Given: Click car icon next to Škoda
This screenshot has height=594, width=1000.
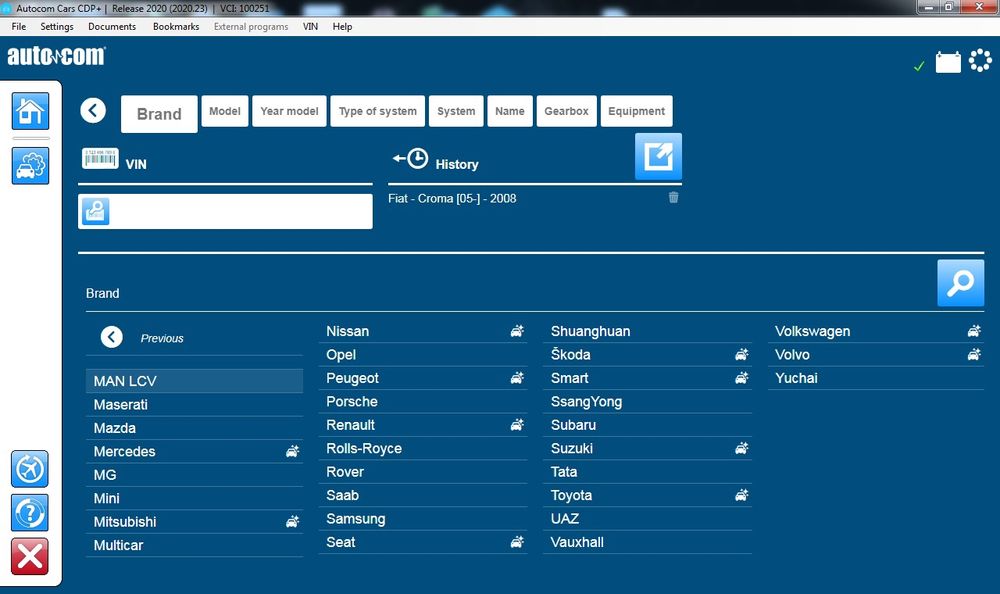Looking at the screenshot, I should [742, 354].
